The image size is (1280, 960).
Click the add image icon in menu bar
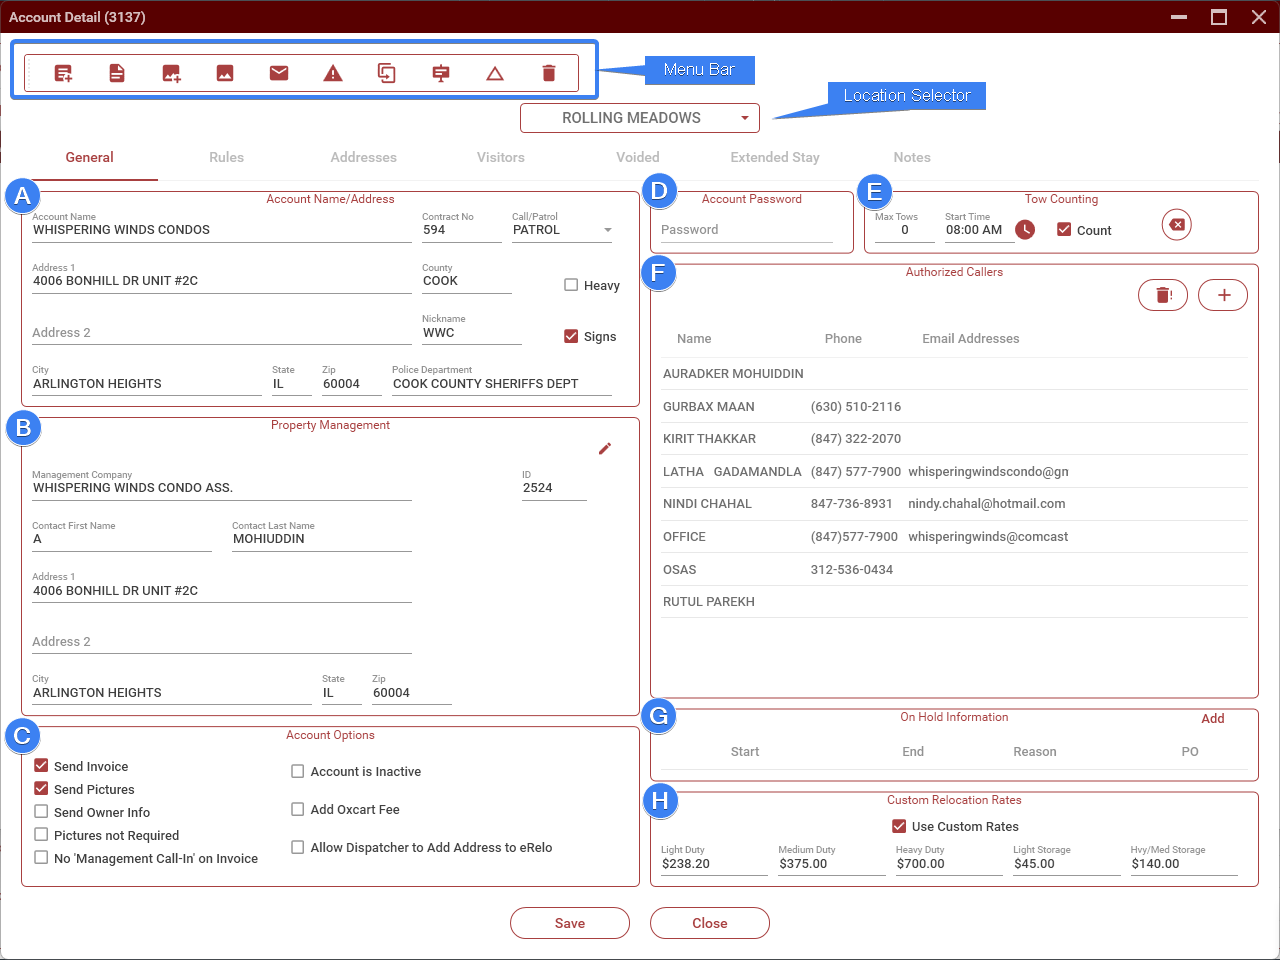[171, 73]
